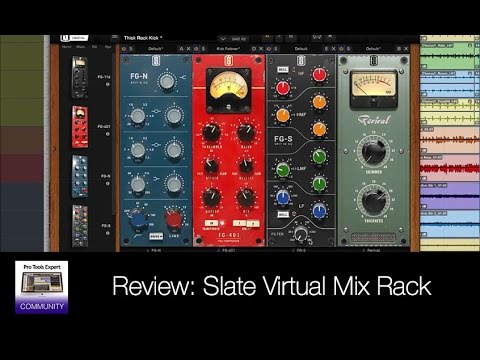Screen dimensions: 480x360
Task: Click the red audio clip in the Pro Tools window
Action: point(449,168)
